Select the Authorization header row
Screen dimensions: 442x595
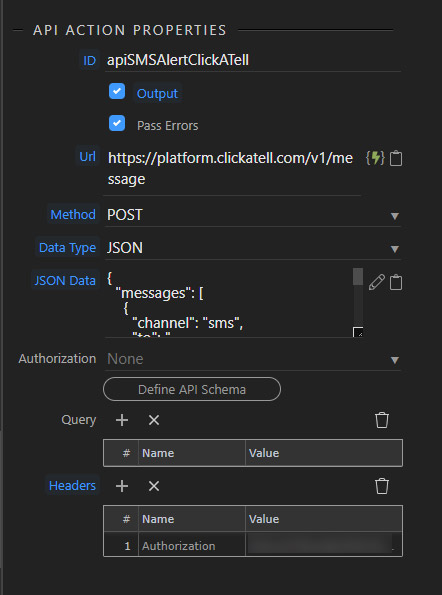(253, 546)
